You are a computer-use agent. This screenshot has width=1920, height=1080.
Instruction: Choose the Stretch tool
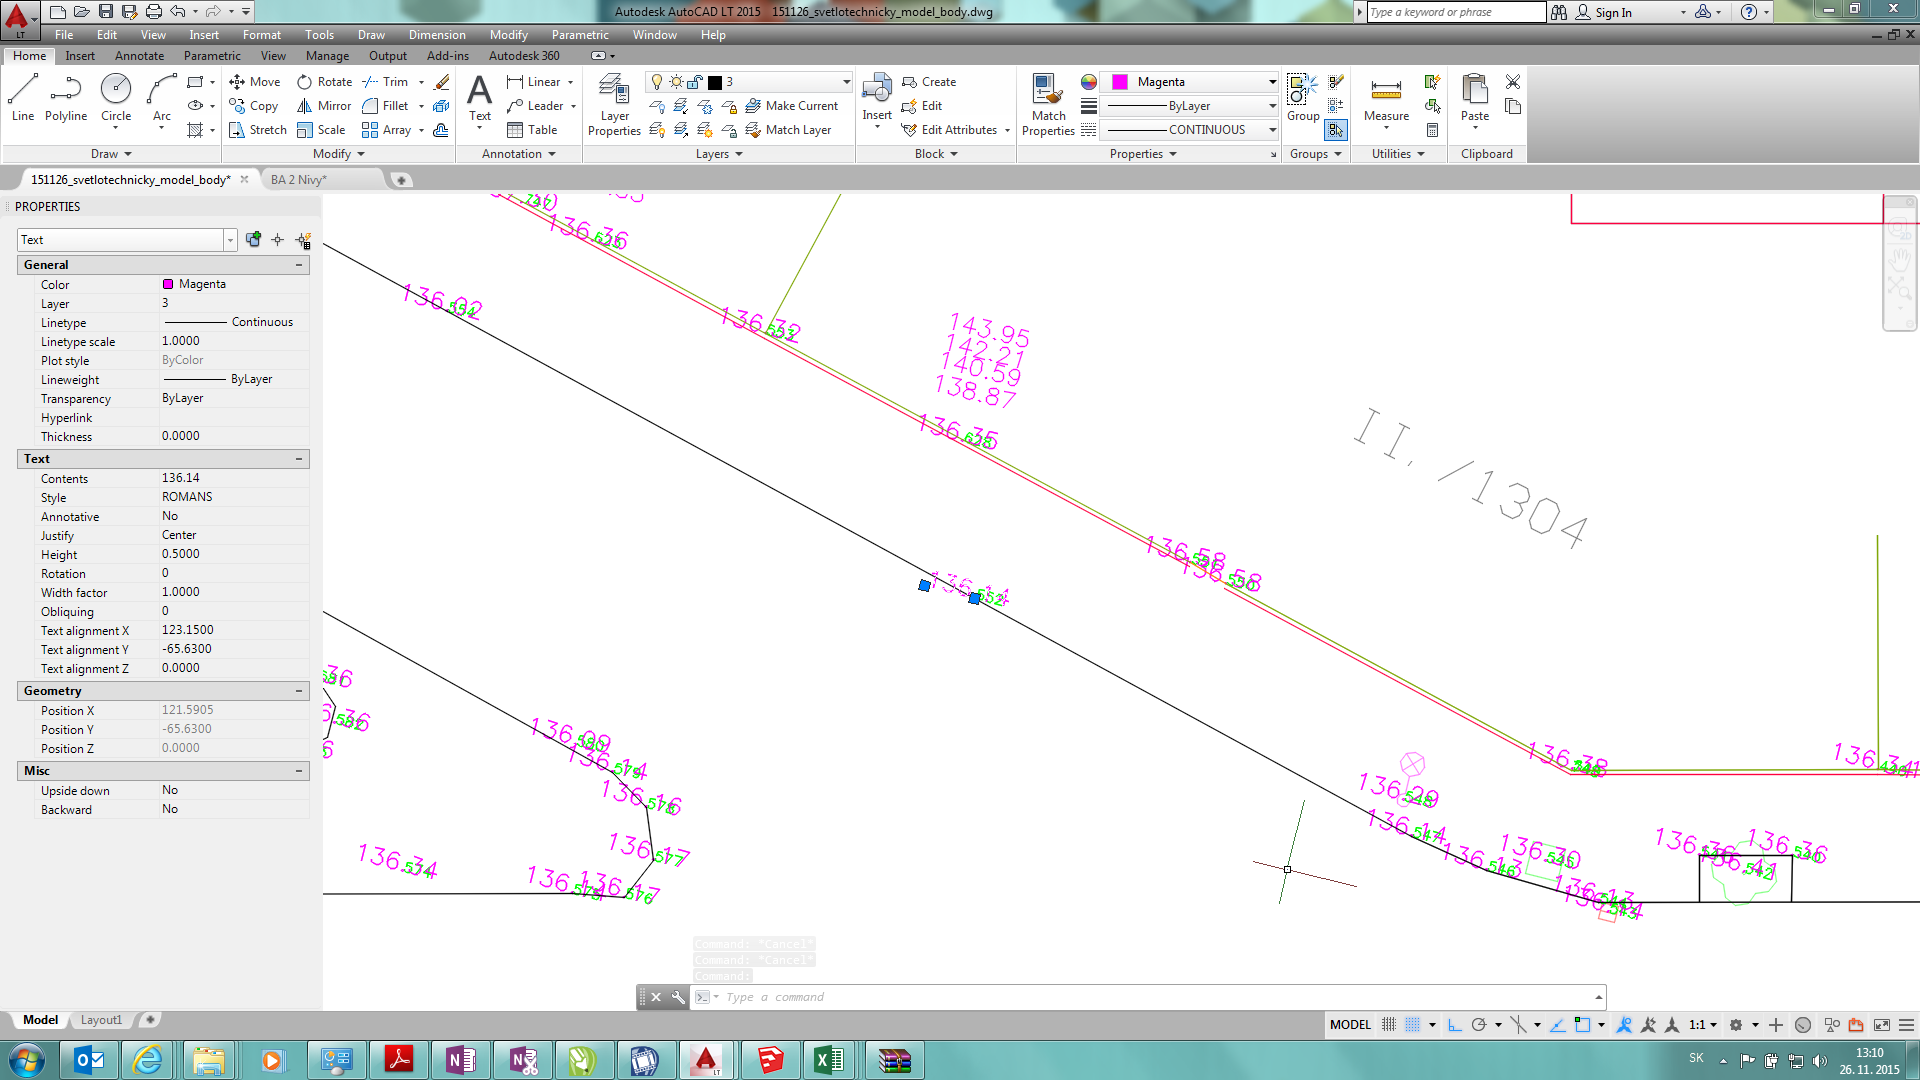258,130
